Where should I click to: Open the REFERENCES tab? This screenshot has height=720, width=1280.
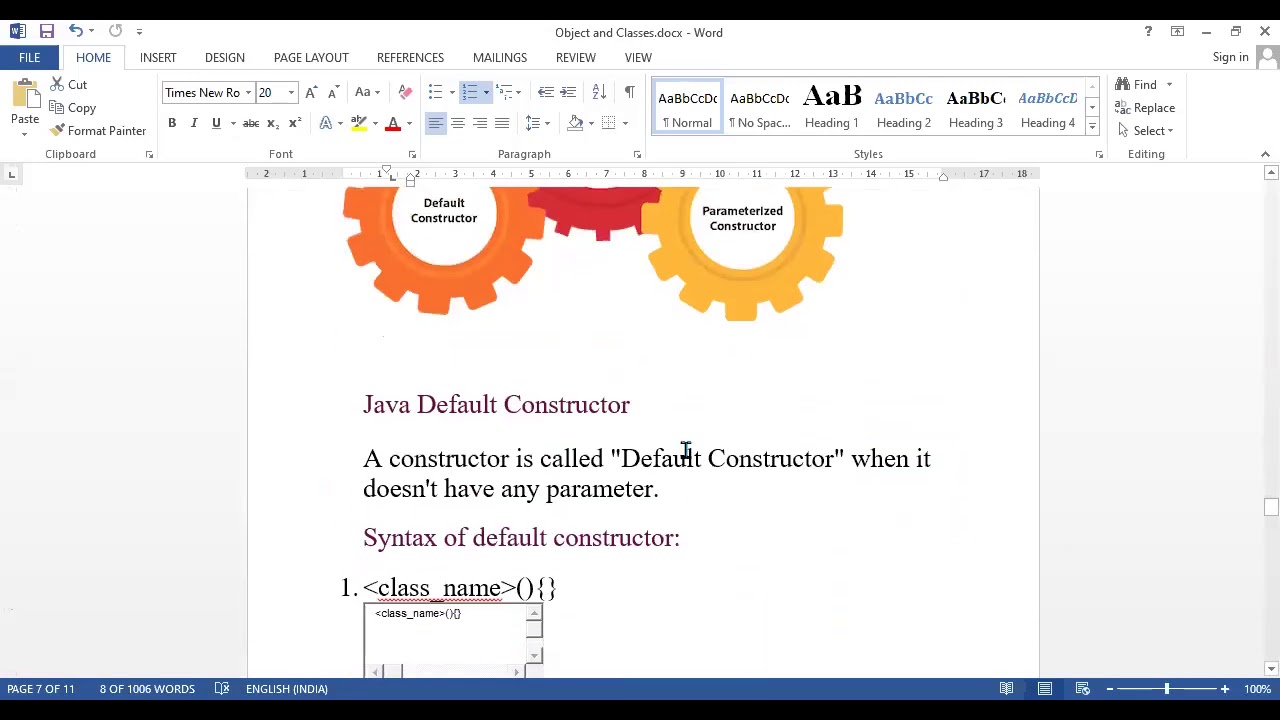click(x=410, y=58)
